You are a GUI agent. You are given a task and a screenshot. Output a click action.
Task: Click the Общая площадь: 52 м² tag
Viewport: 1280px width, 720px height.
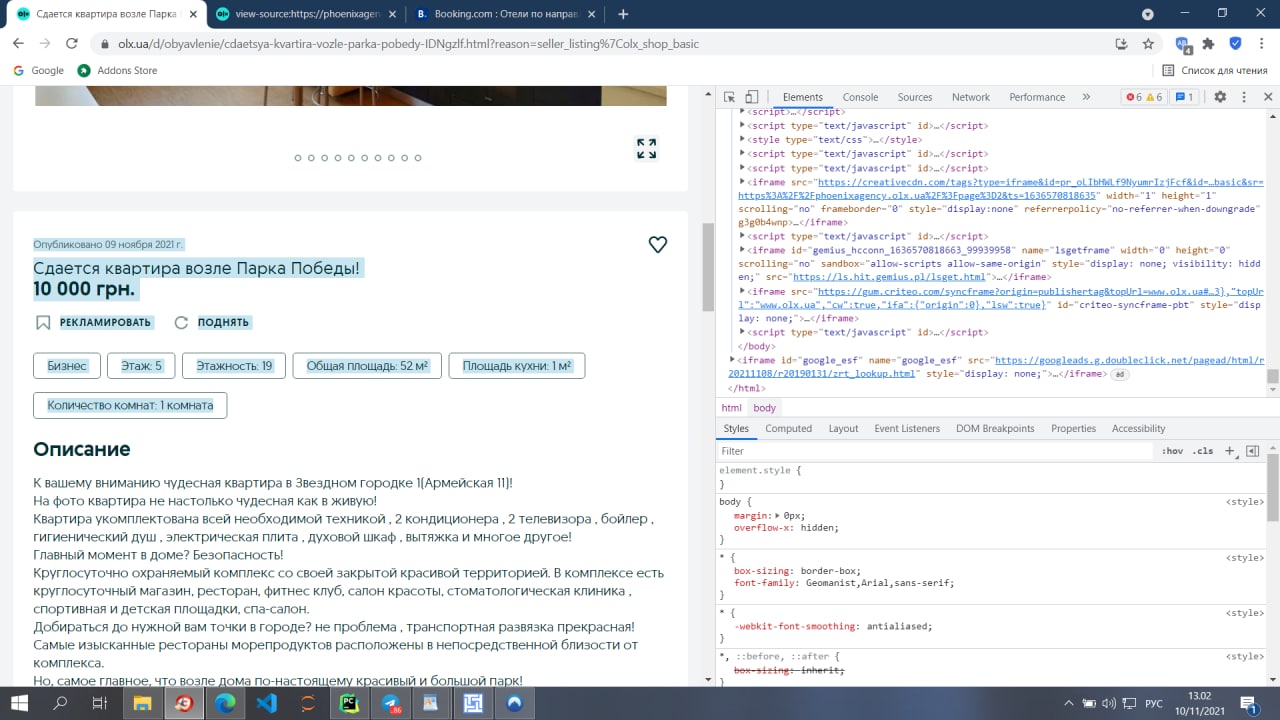point(367,366)
